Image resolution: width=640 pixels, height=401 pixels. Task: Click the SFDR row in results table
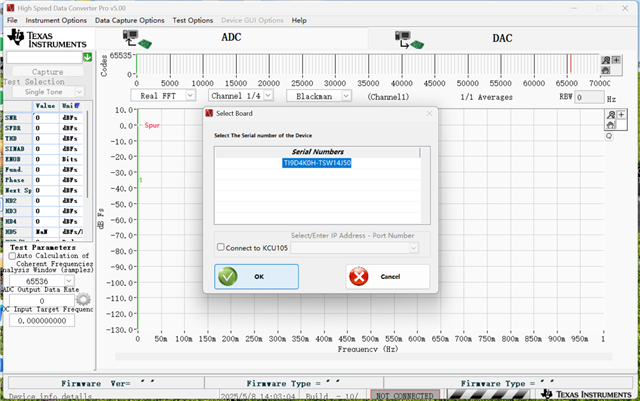pos(44,128)
